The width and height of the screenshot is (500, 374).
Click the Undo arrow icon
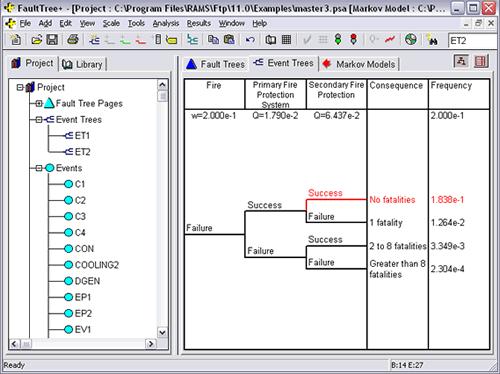250,40
